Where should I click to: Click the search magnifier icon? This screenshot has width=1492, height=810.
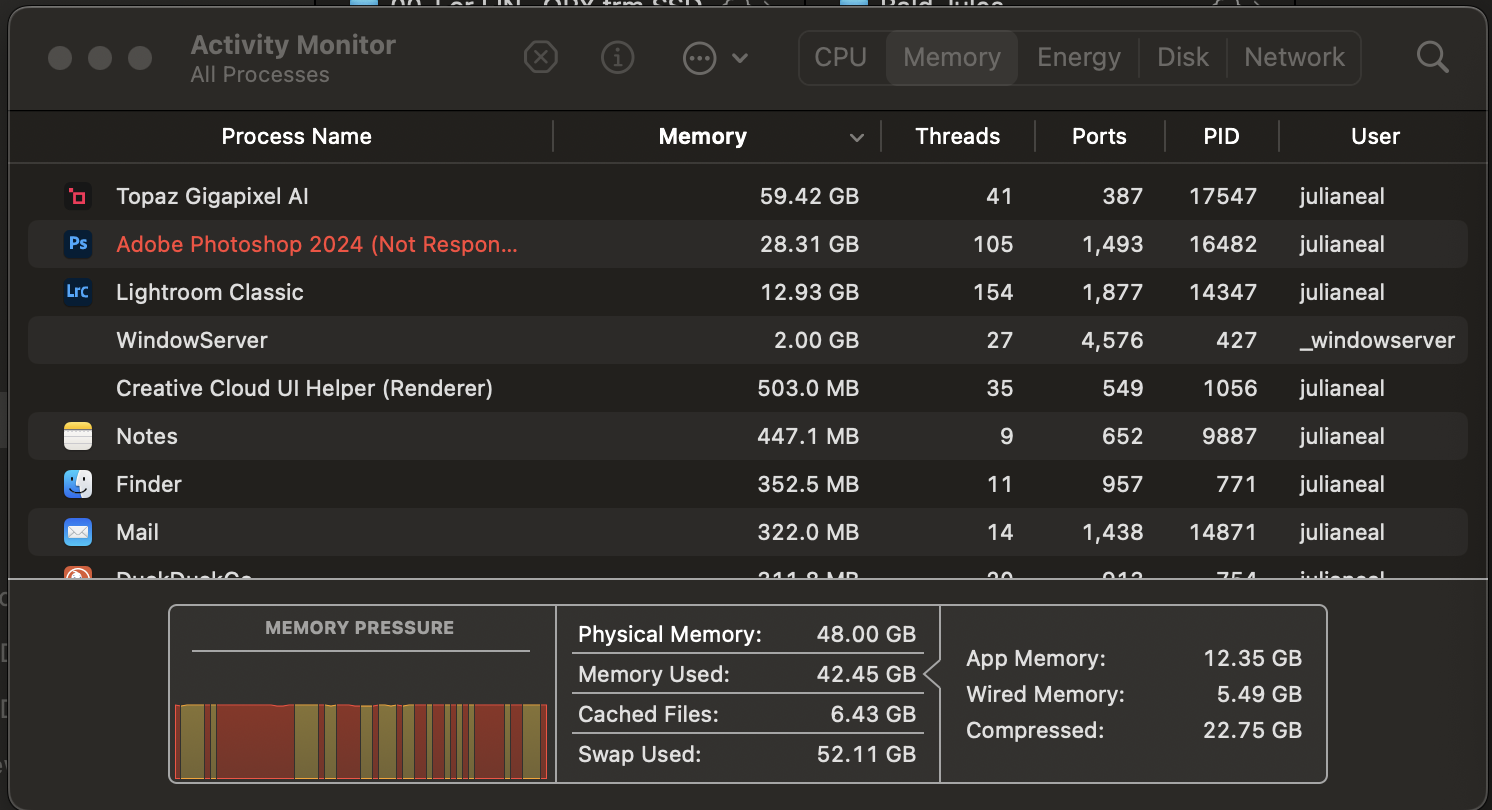coord(1432,58)
